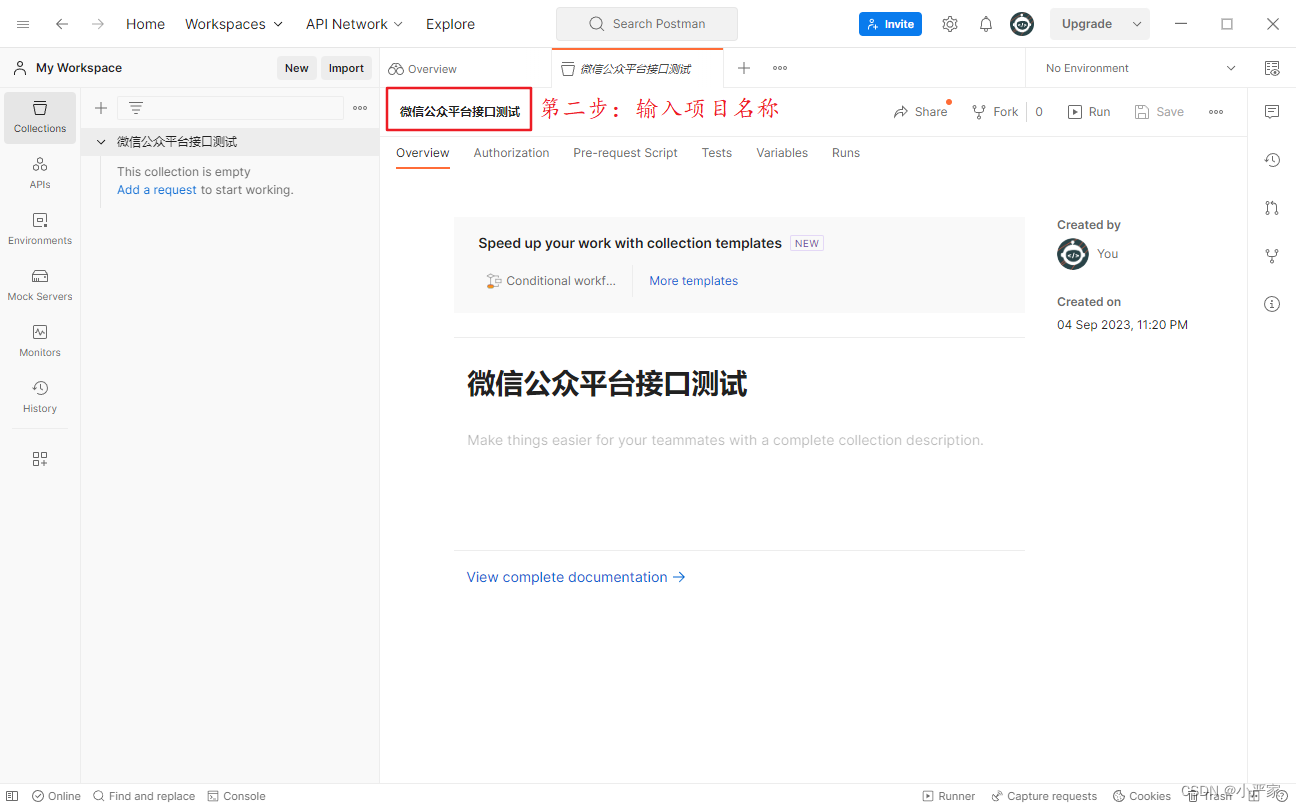Switch to the Variables tab
The height and width of the screenshot is (808, 1296).
[782, 153]
